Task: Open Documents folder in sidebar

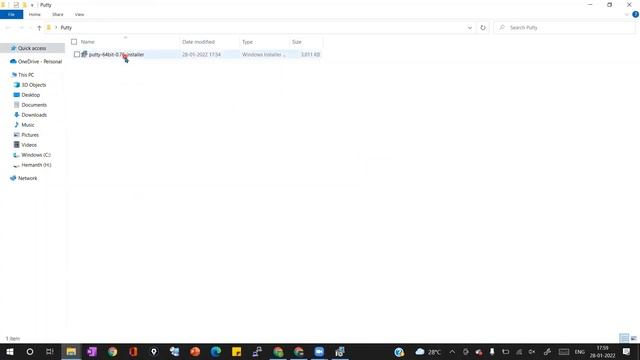Action: click(34, 105)
